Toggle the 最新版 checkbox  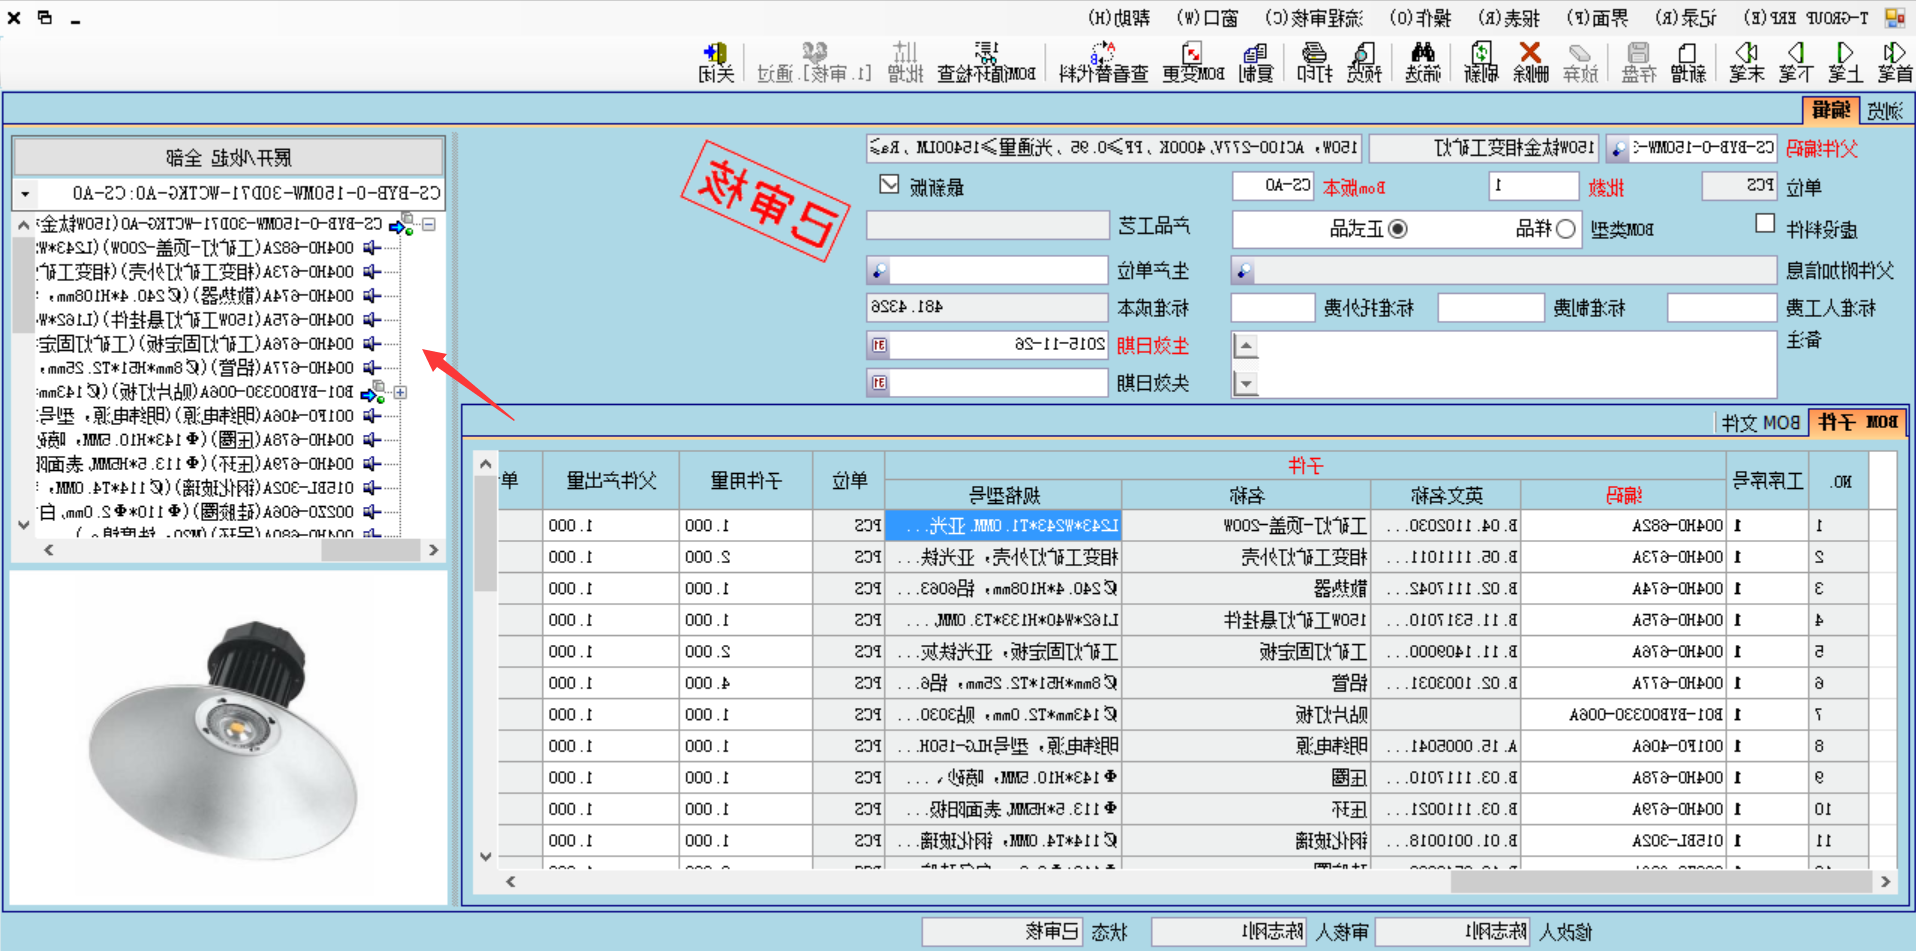[x=890, y=185]
